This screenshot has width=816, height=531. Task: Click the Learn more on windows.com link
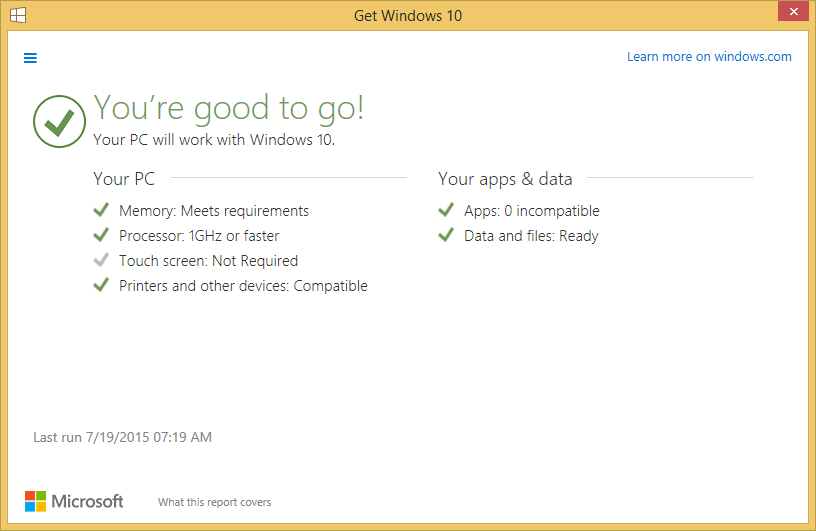tap(709, 57)
